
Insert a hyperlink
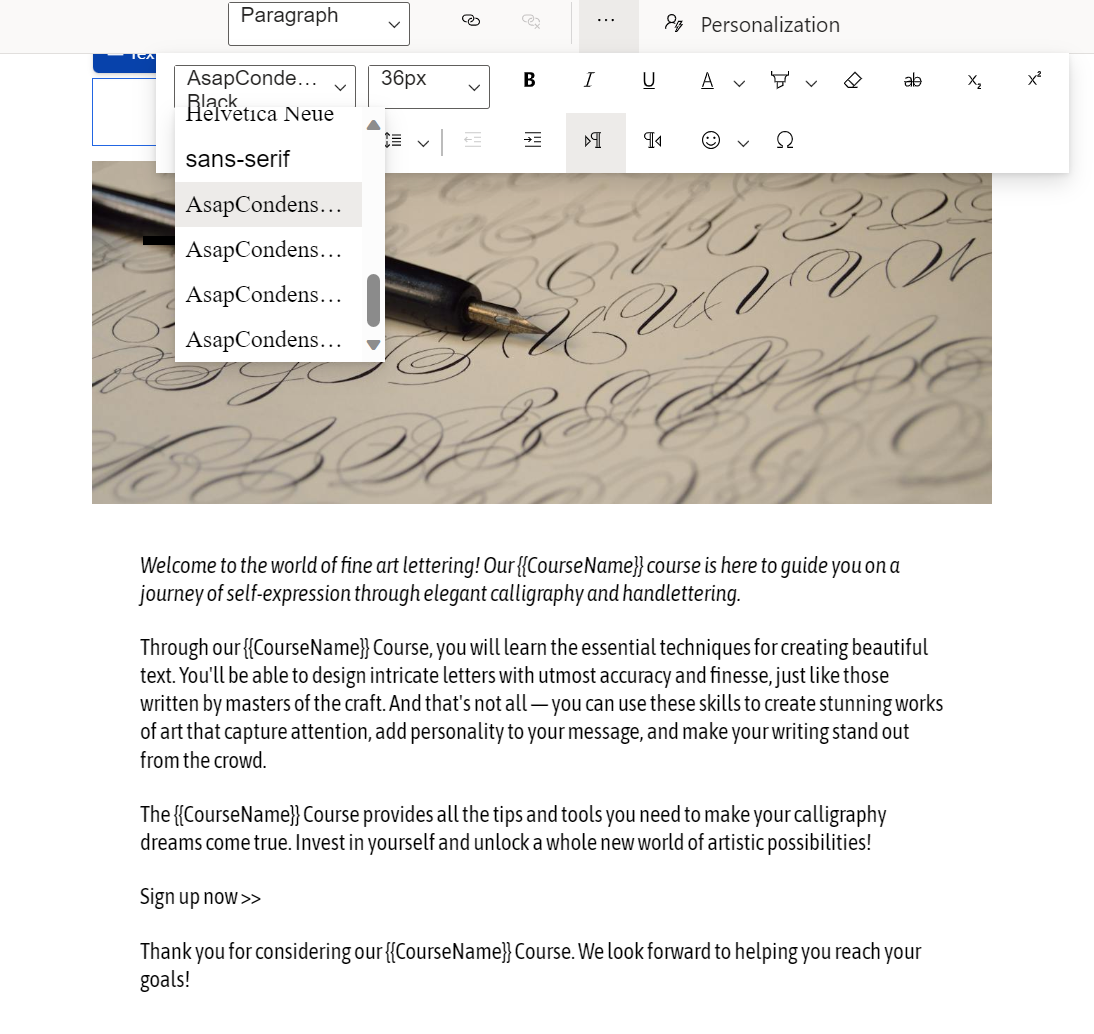(x=470, y=20)
